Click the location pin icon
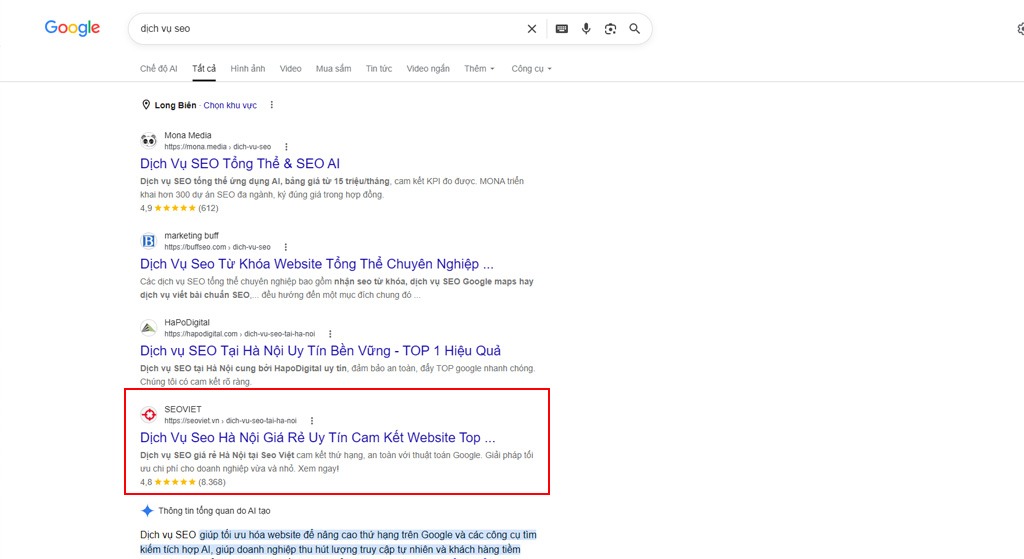Viewport: 1024px width, 559px height. (146, 104)
